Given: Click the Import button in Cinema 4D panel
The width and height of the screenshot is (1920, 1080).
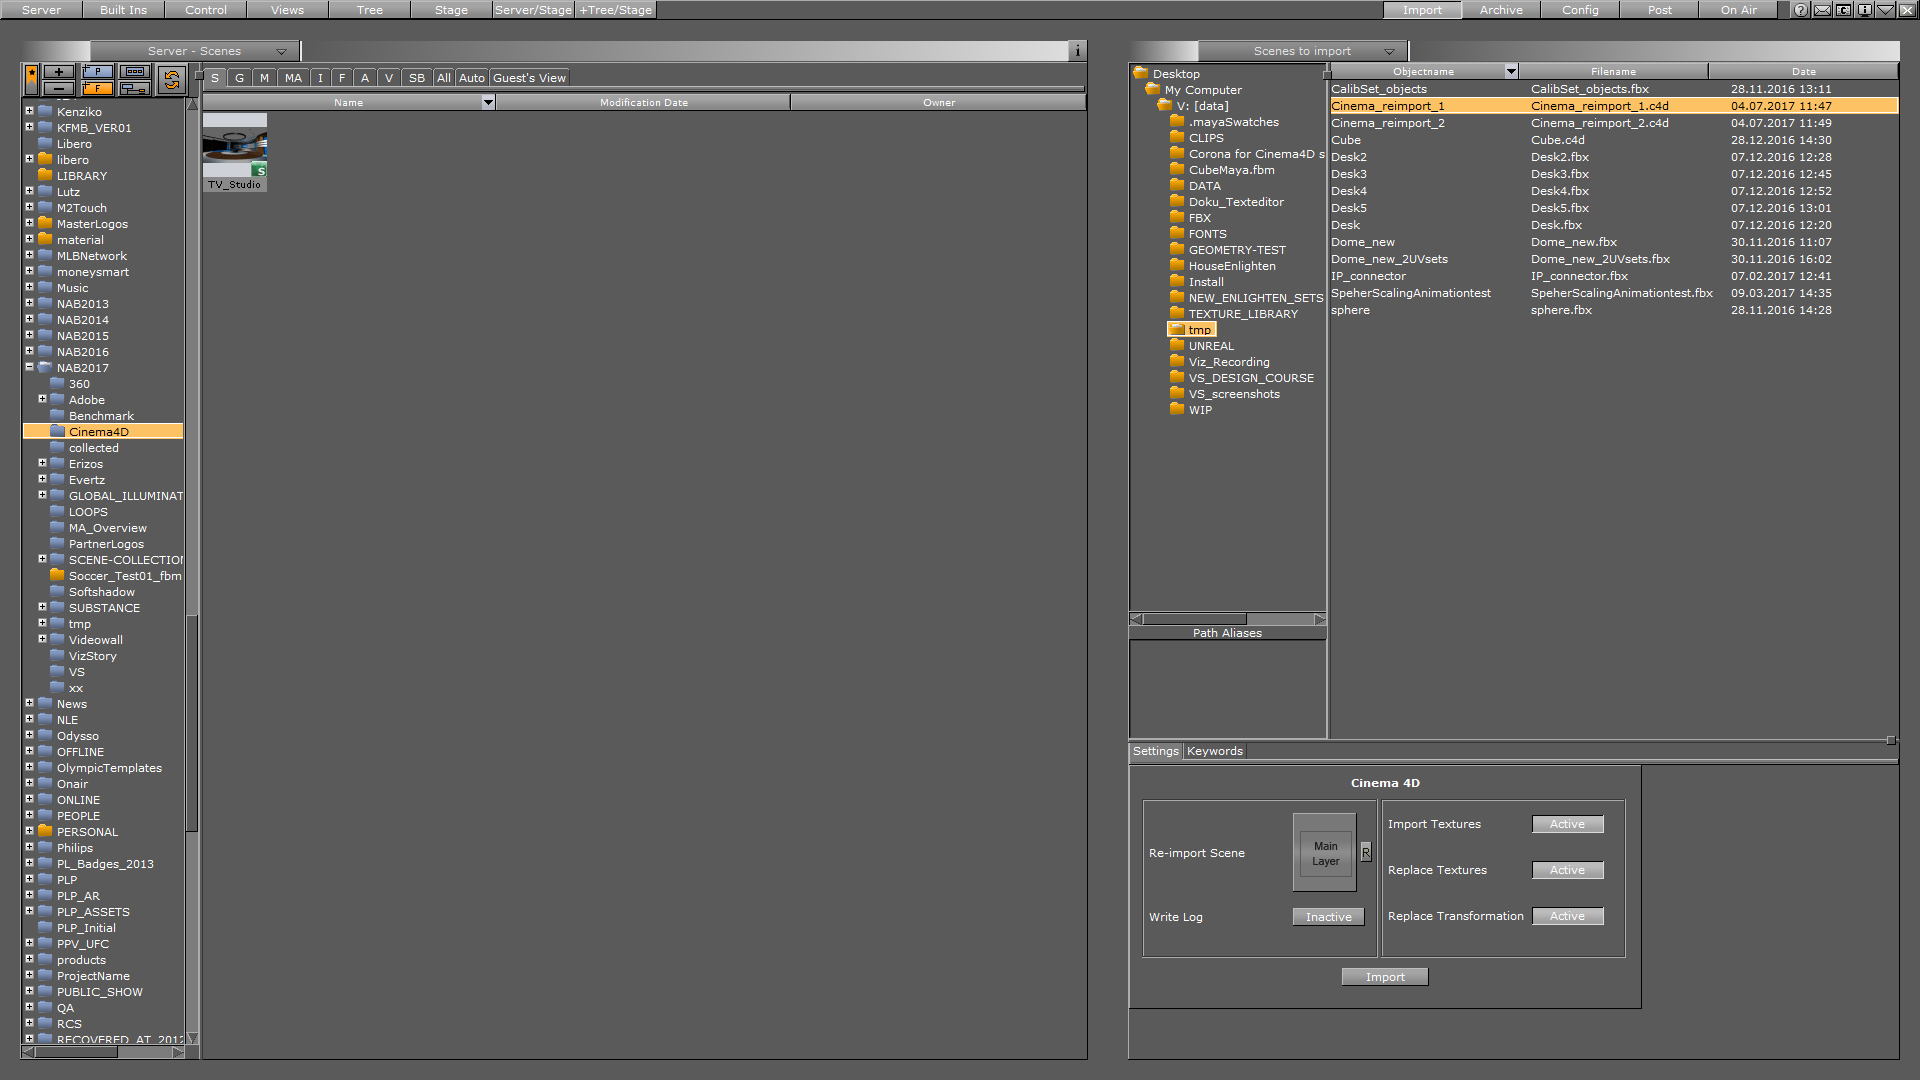Looking at the screenshot, I should (1385, 976).
